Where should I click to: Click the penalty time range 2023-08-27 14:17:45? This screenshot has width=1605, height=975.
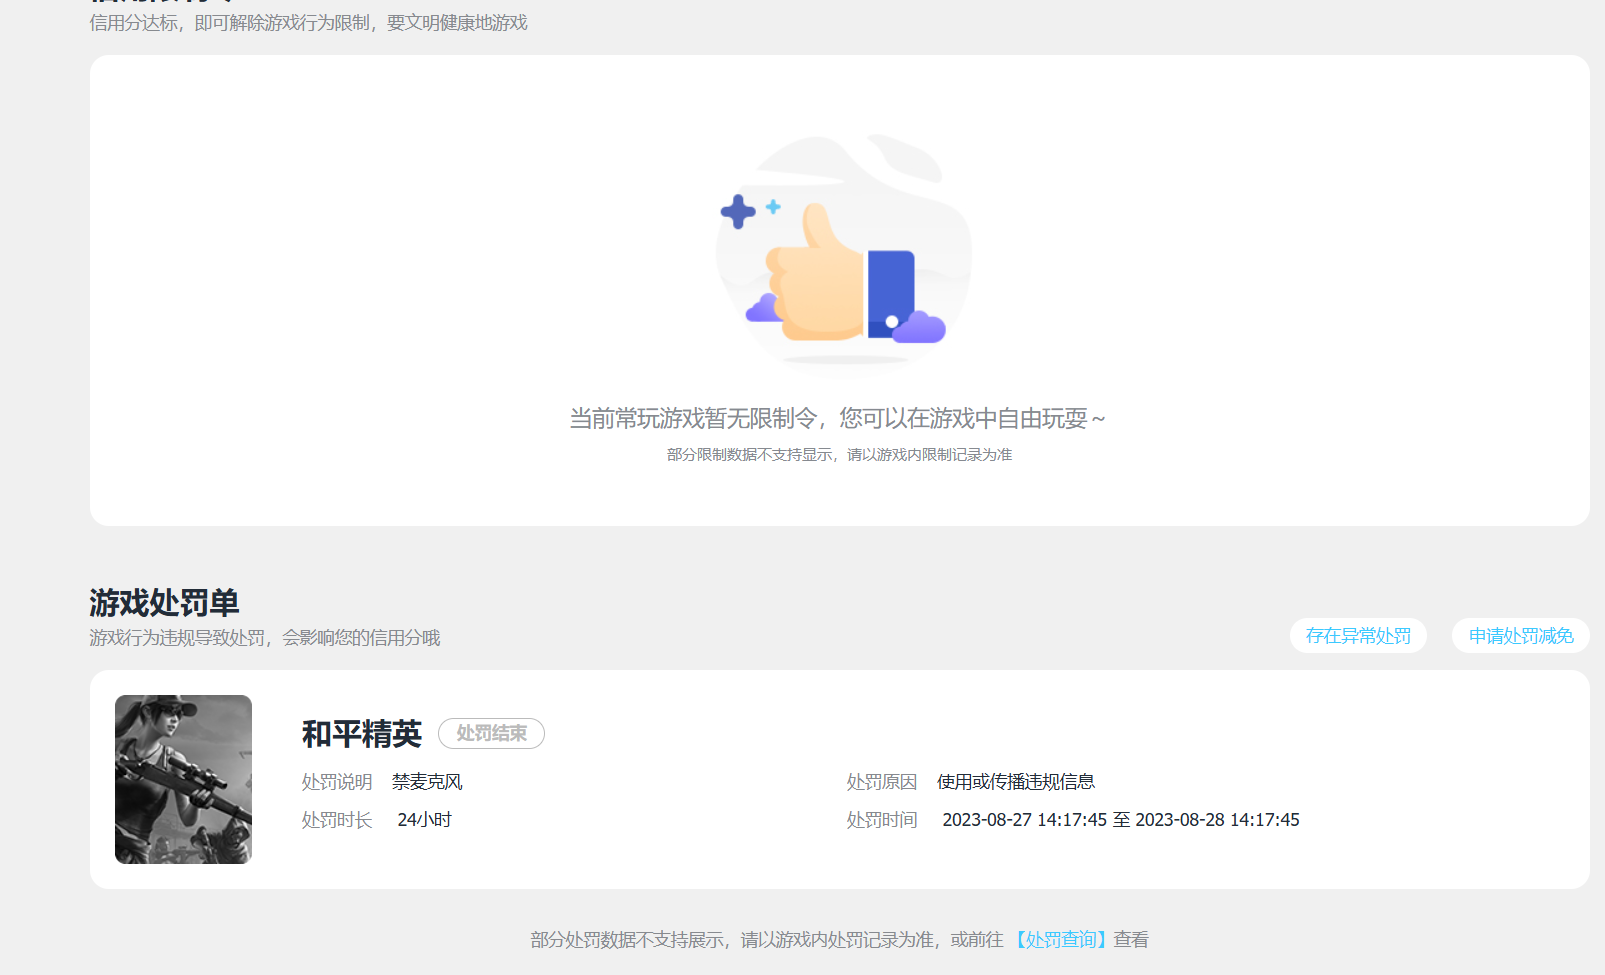(x=1121, y=820)
